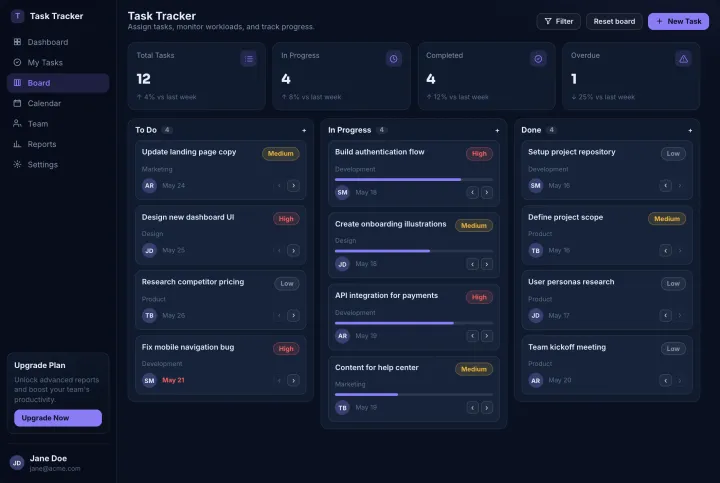720x483 pixels.
Task: Move 'Create onboarding illustrations' forward
Action: 487,264
